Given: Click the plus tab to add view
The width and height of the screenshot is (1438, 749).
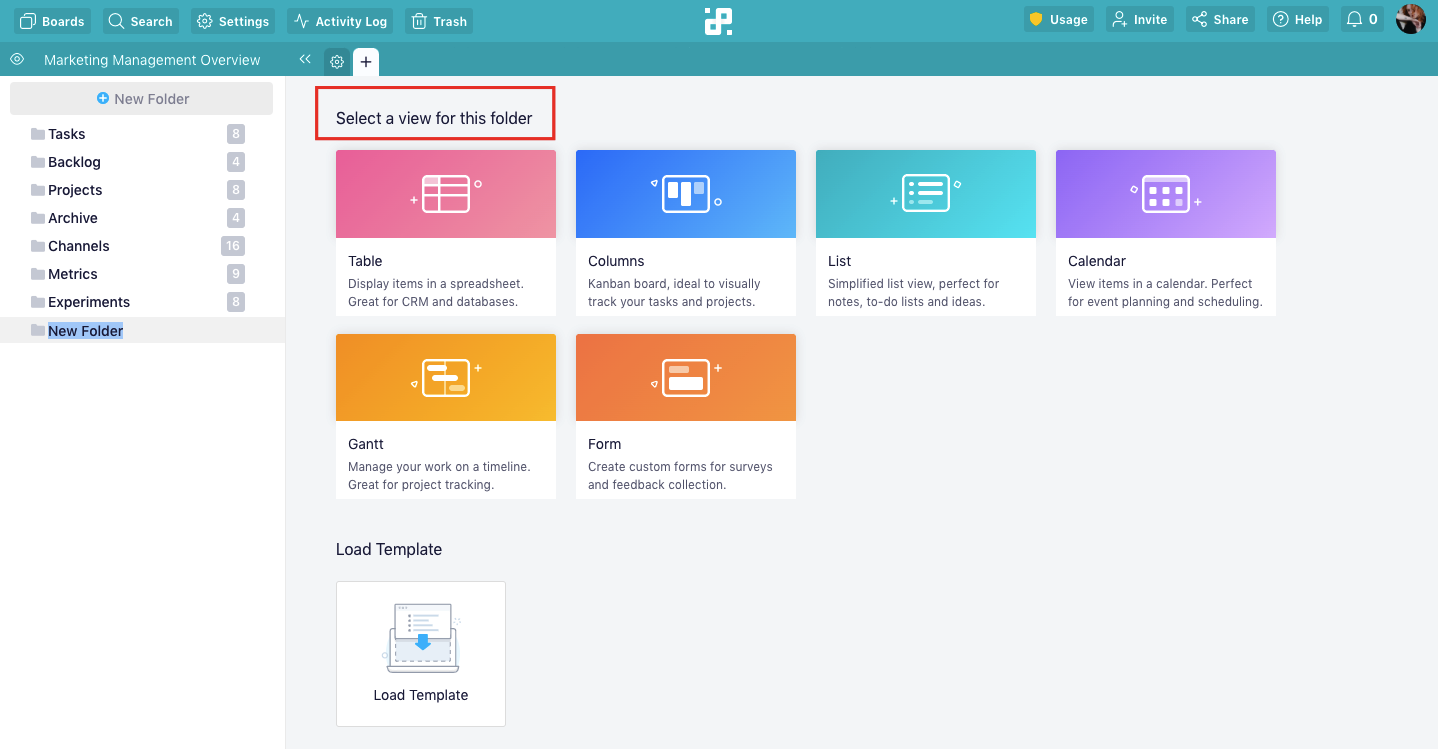Looking at the screenshot, I should pos(366,62).
